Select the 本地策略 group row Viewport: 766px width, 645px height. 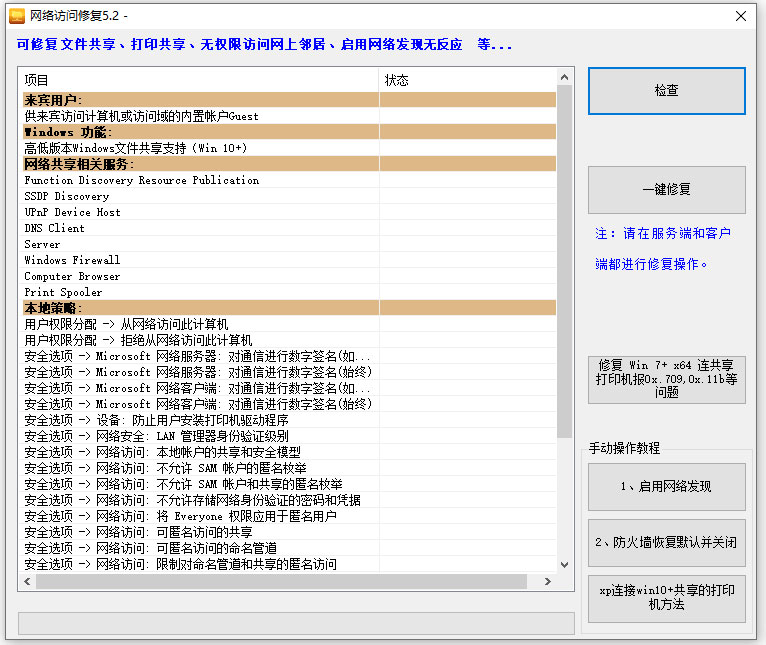[x=289, y=308]
